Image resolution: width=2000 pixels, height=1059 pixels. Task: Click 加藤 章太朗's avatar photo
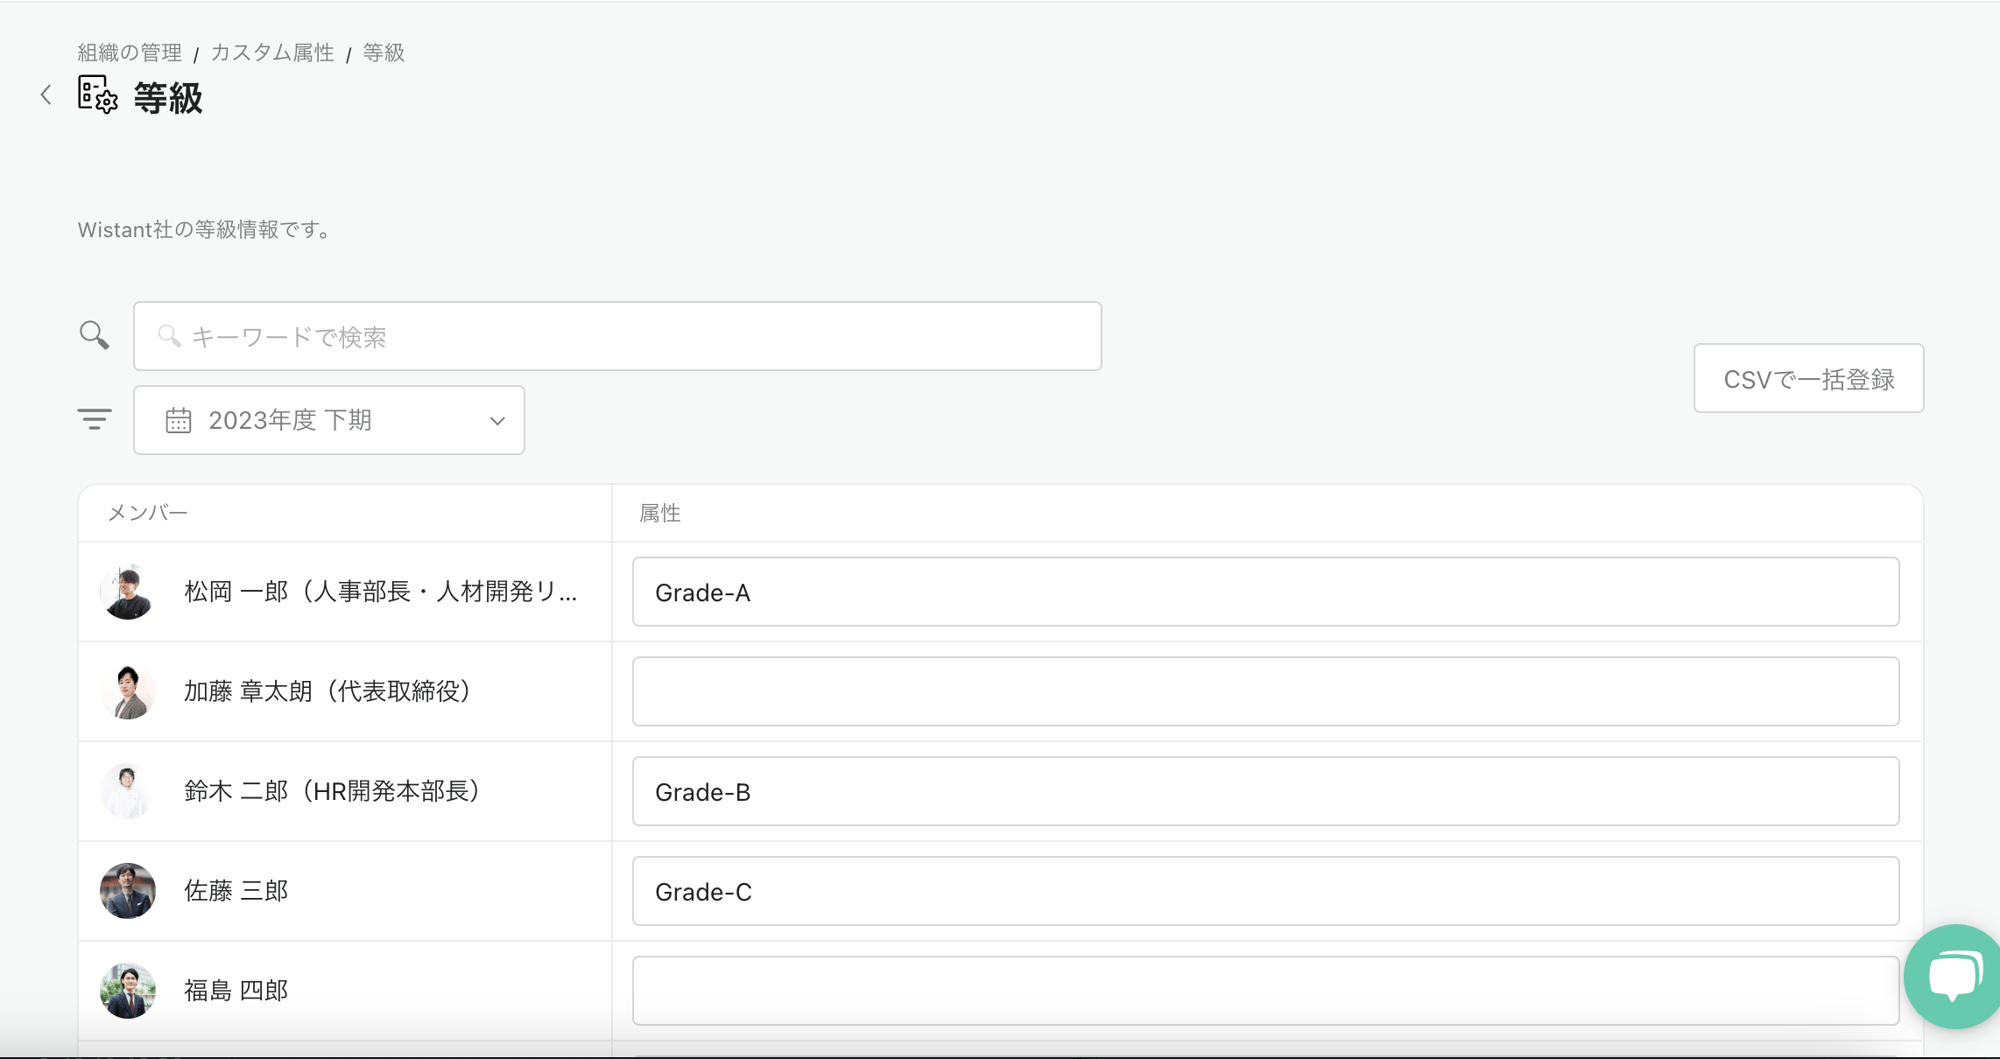(128, 691)
